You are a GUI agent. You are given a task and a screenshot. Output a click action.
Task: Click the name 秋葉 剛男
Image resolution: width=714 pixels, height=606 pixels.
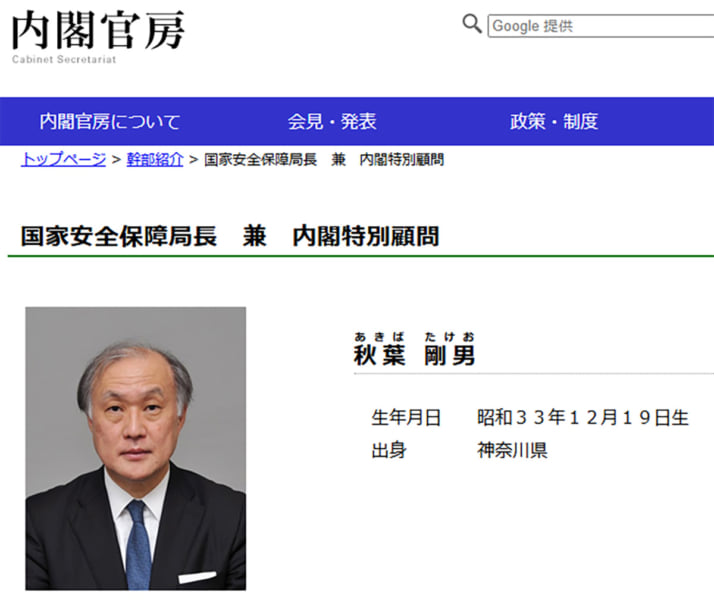[x=415, y=355]
